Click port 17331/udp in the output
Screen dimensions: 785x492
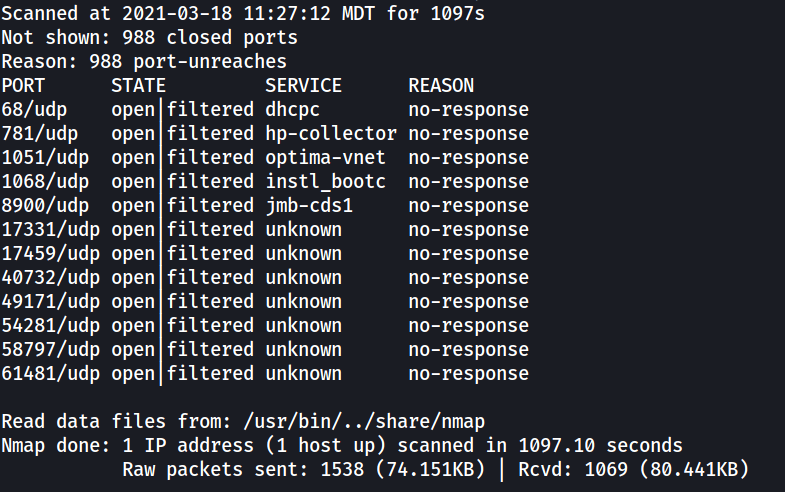[x=51, y=230]
